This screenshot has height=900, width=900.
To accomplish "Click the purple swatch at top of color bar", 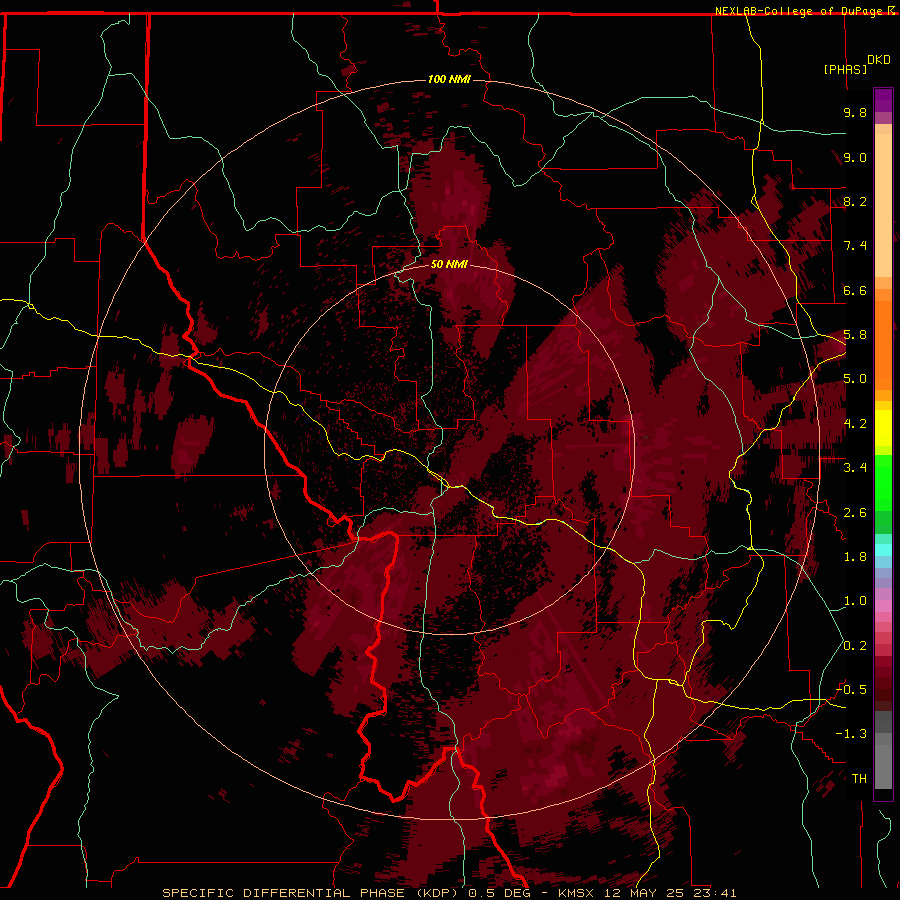I will point(883,100).
